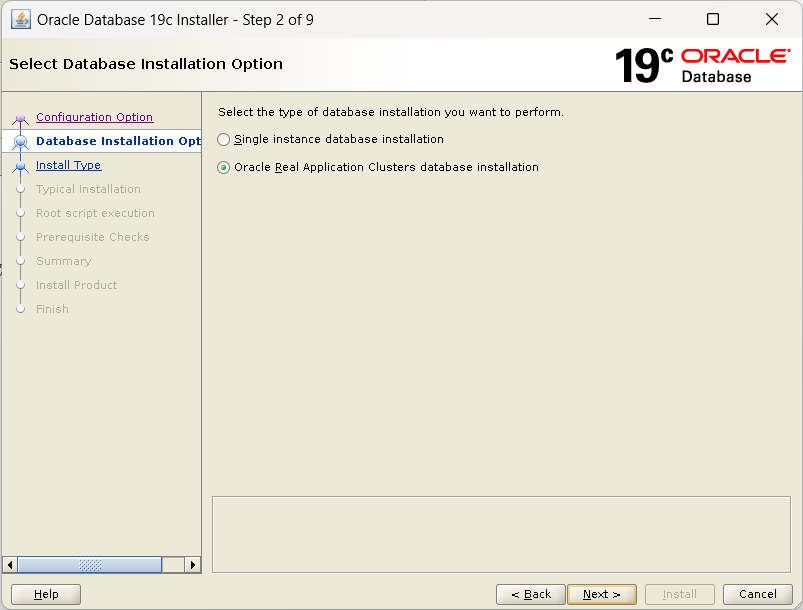
Task: Choose Oracle Real Application Clusters installation option
Action: tap(223, 167)
